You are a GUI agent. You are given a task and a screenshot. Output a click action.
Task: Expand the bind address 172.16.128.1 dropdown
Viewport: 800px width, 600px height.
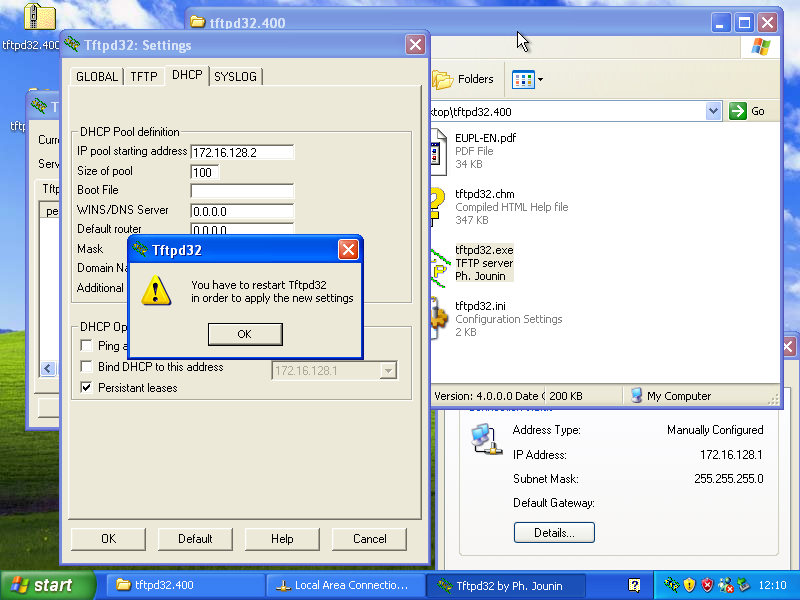388,371
